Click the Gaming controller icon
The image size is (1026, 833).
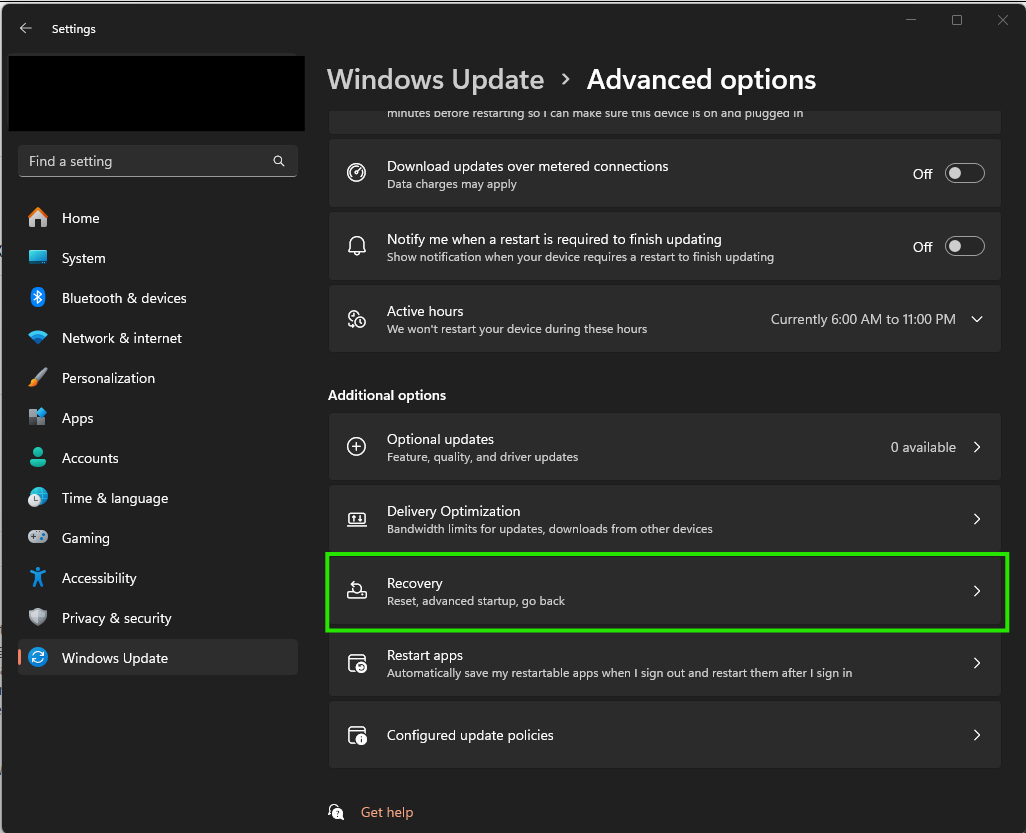[x=38, y=537]
